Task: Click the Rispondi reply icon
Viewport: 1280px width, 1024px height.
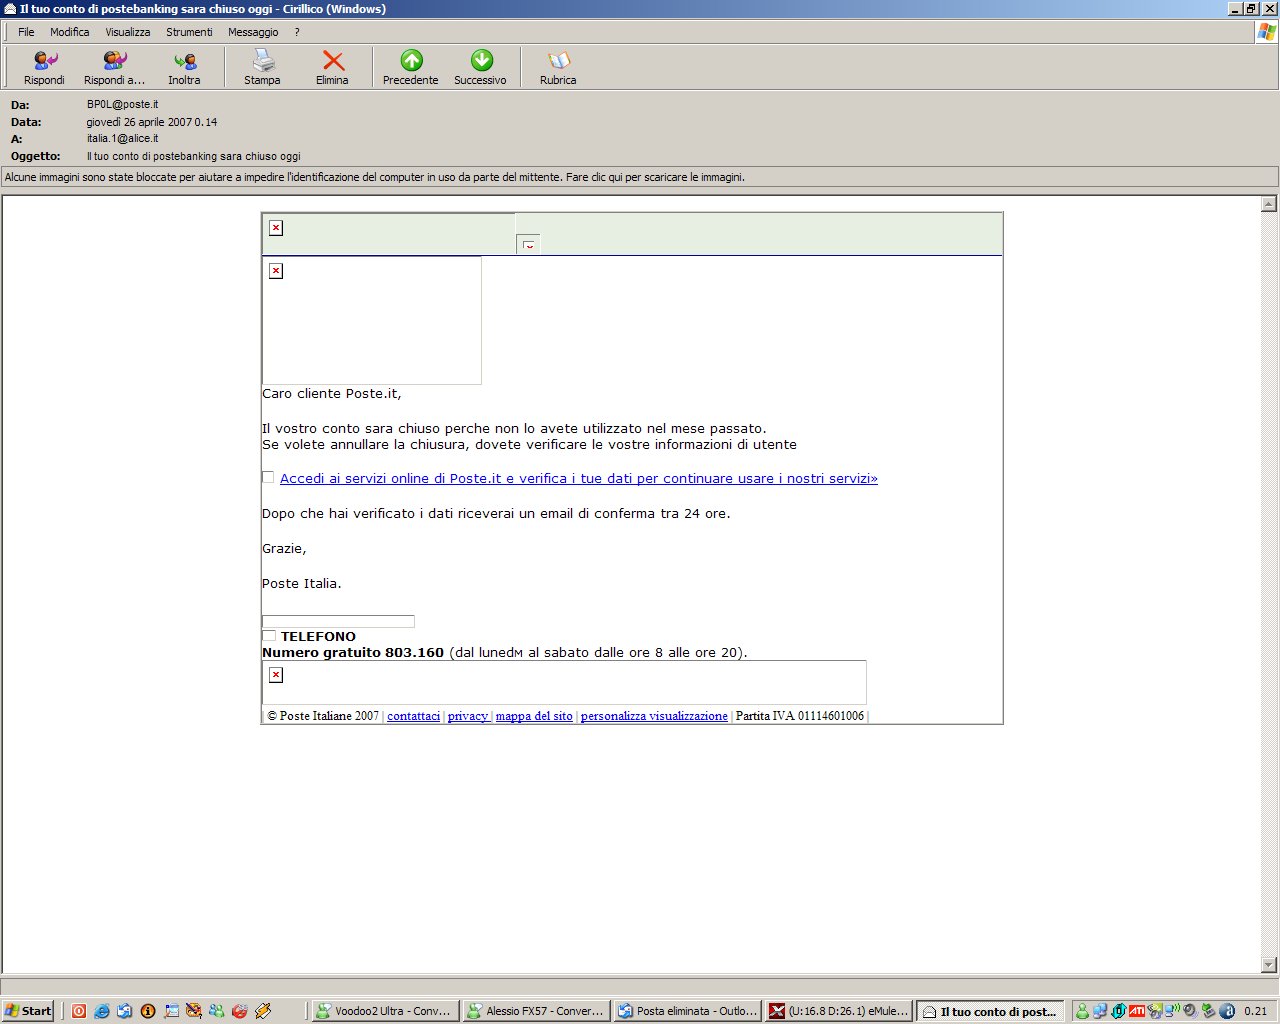Action: (44, 68)
